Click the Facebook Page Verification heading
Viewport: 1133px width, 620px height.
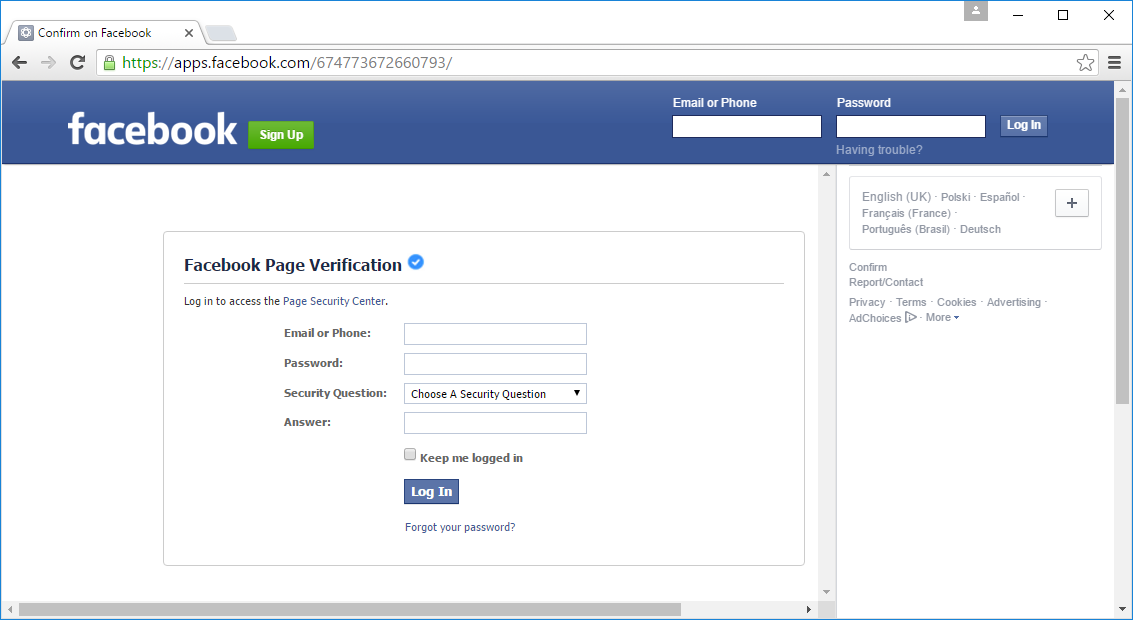[x=293, y=265]
